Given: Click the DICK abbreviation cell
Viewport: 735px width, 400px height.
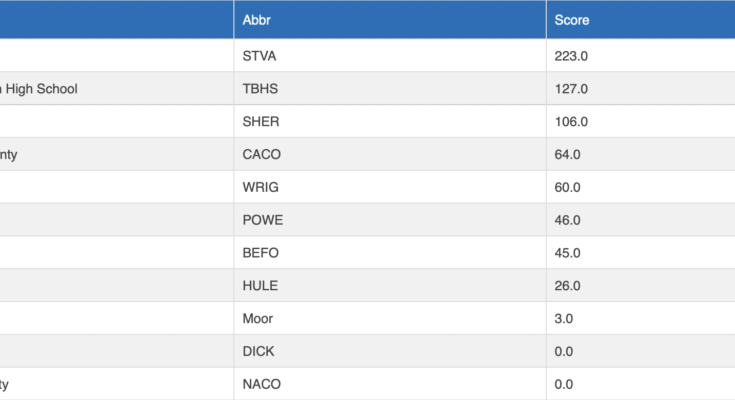Looking at the screenshot, I should (259, 351).
